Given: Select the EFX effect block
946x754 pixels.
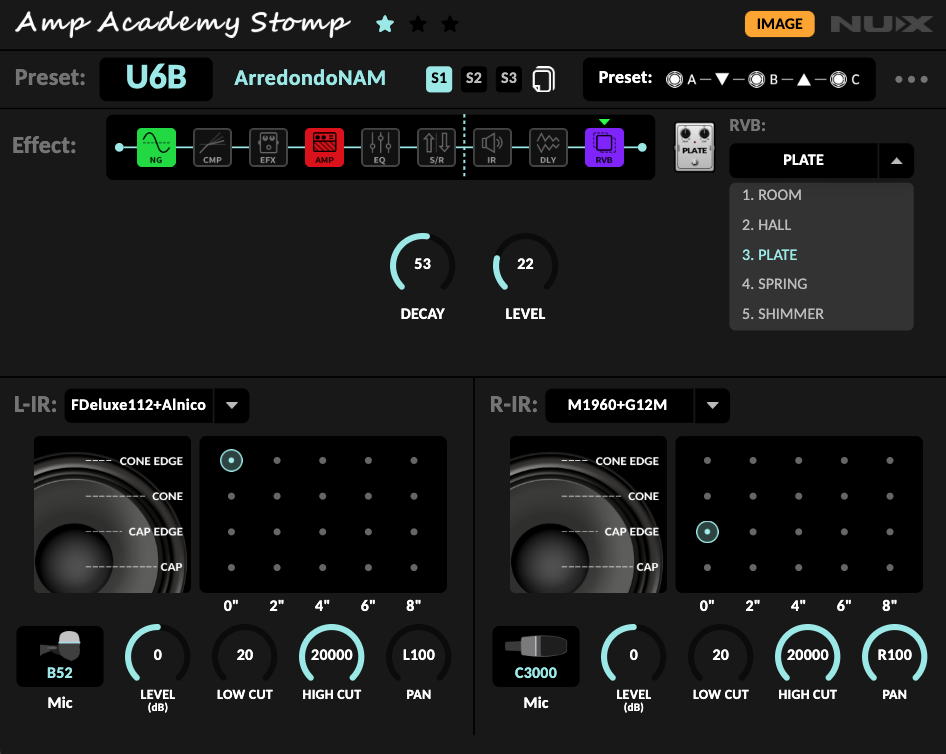Looking at the screenshot, I should tap(268, 147).
